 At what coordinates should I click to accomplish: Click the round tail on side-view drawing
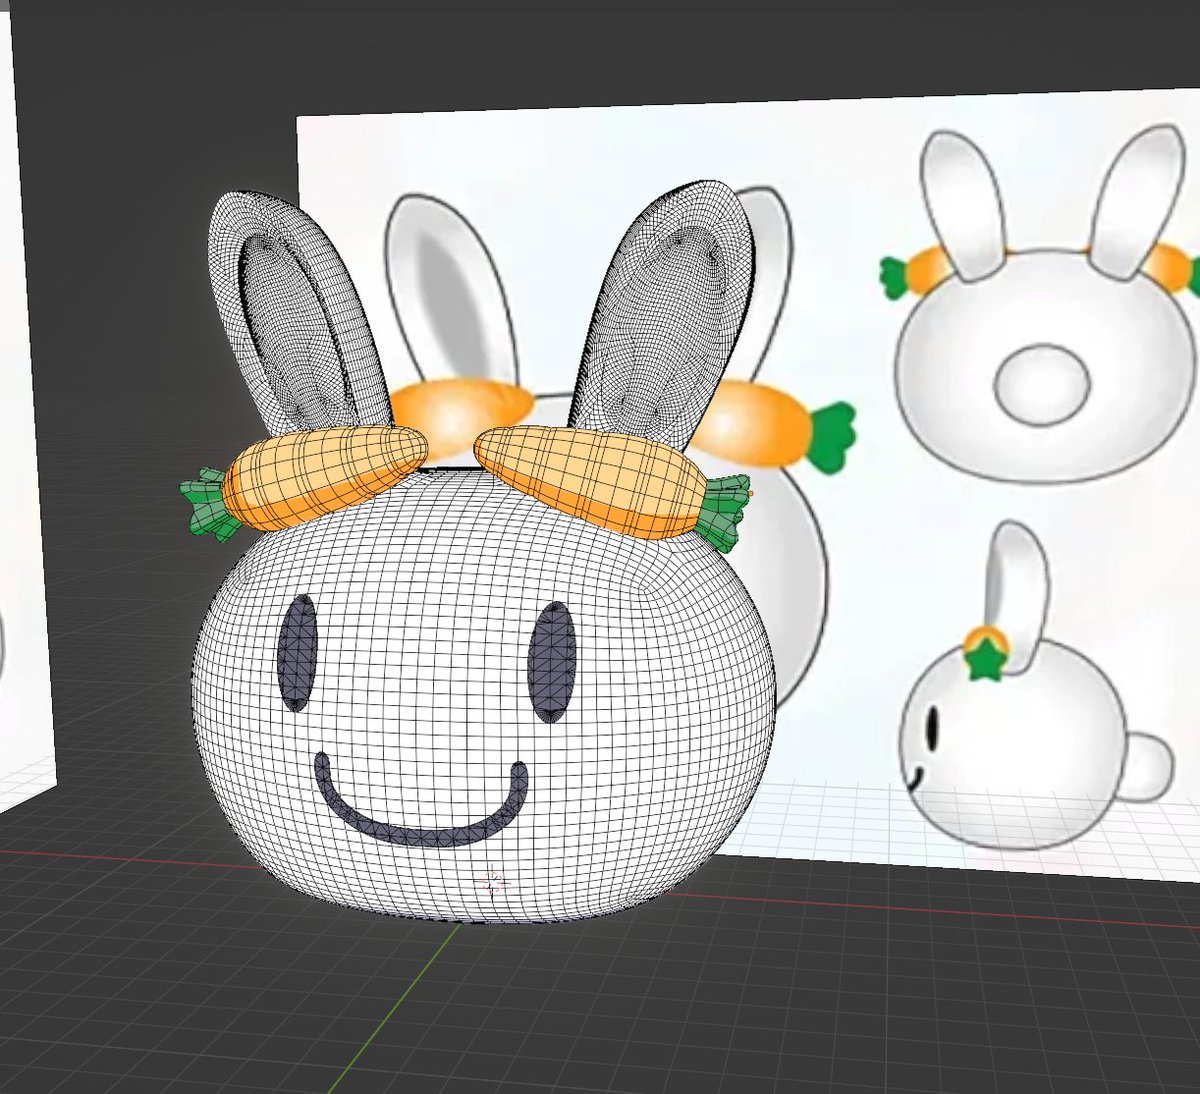coord(1147,765)
